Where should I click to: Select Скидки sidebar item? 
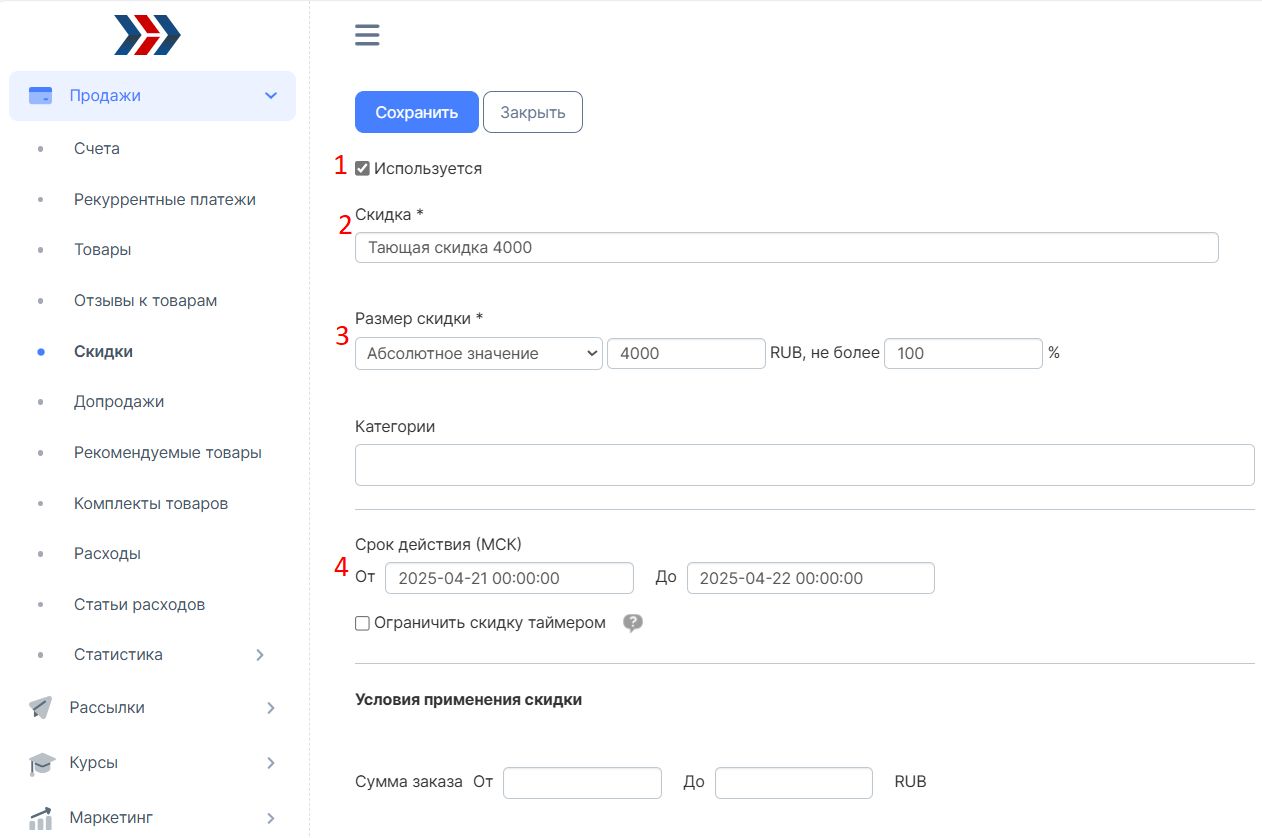point(103,351)
